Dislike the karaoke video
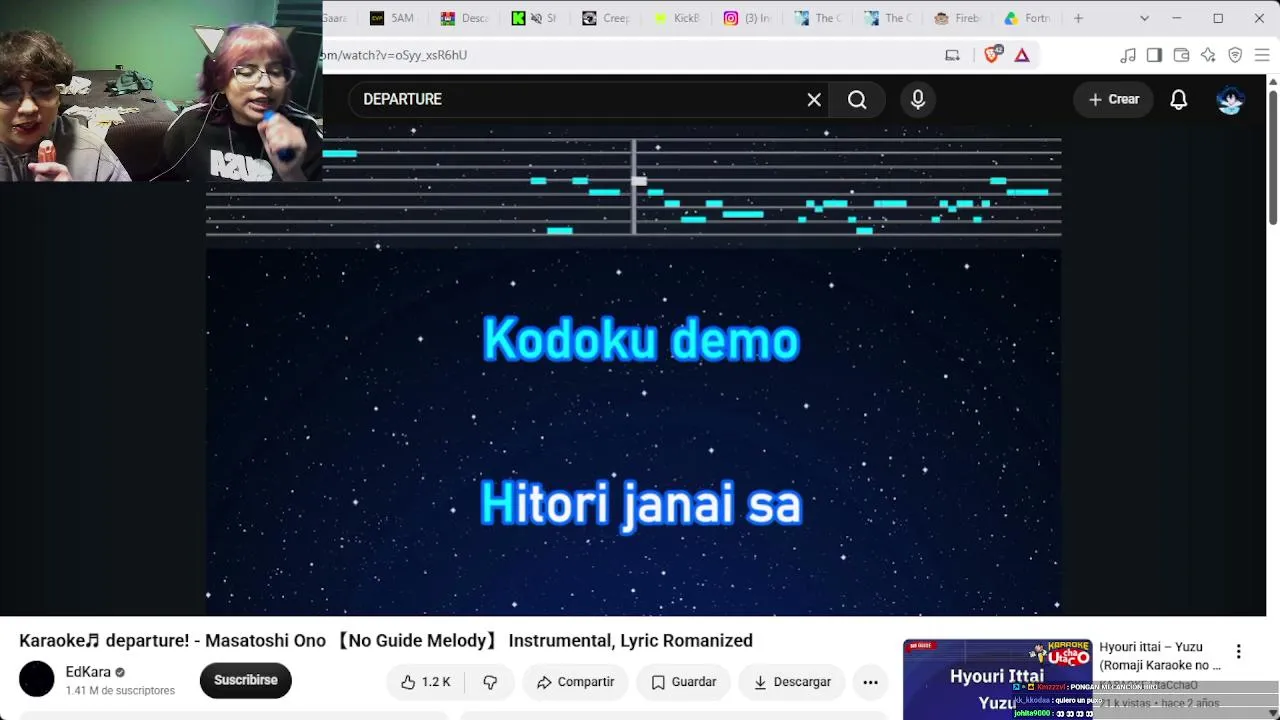1280x720 pixels. pos(490,682)
